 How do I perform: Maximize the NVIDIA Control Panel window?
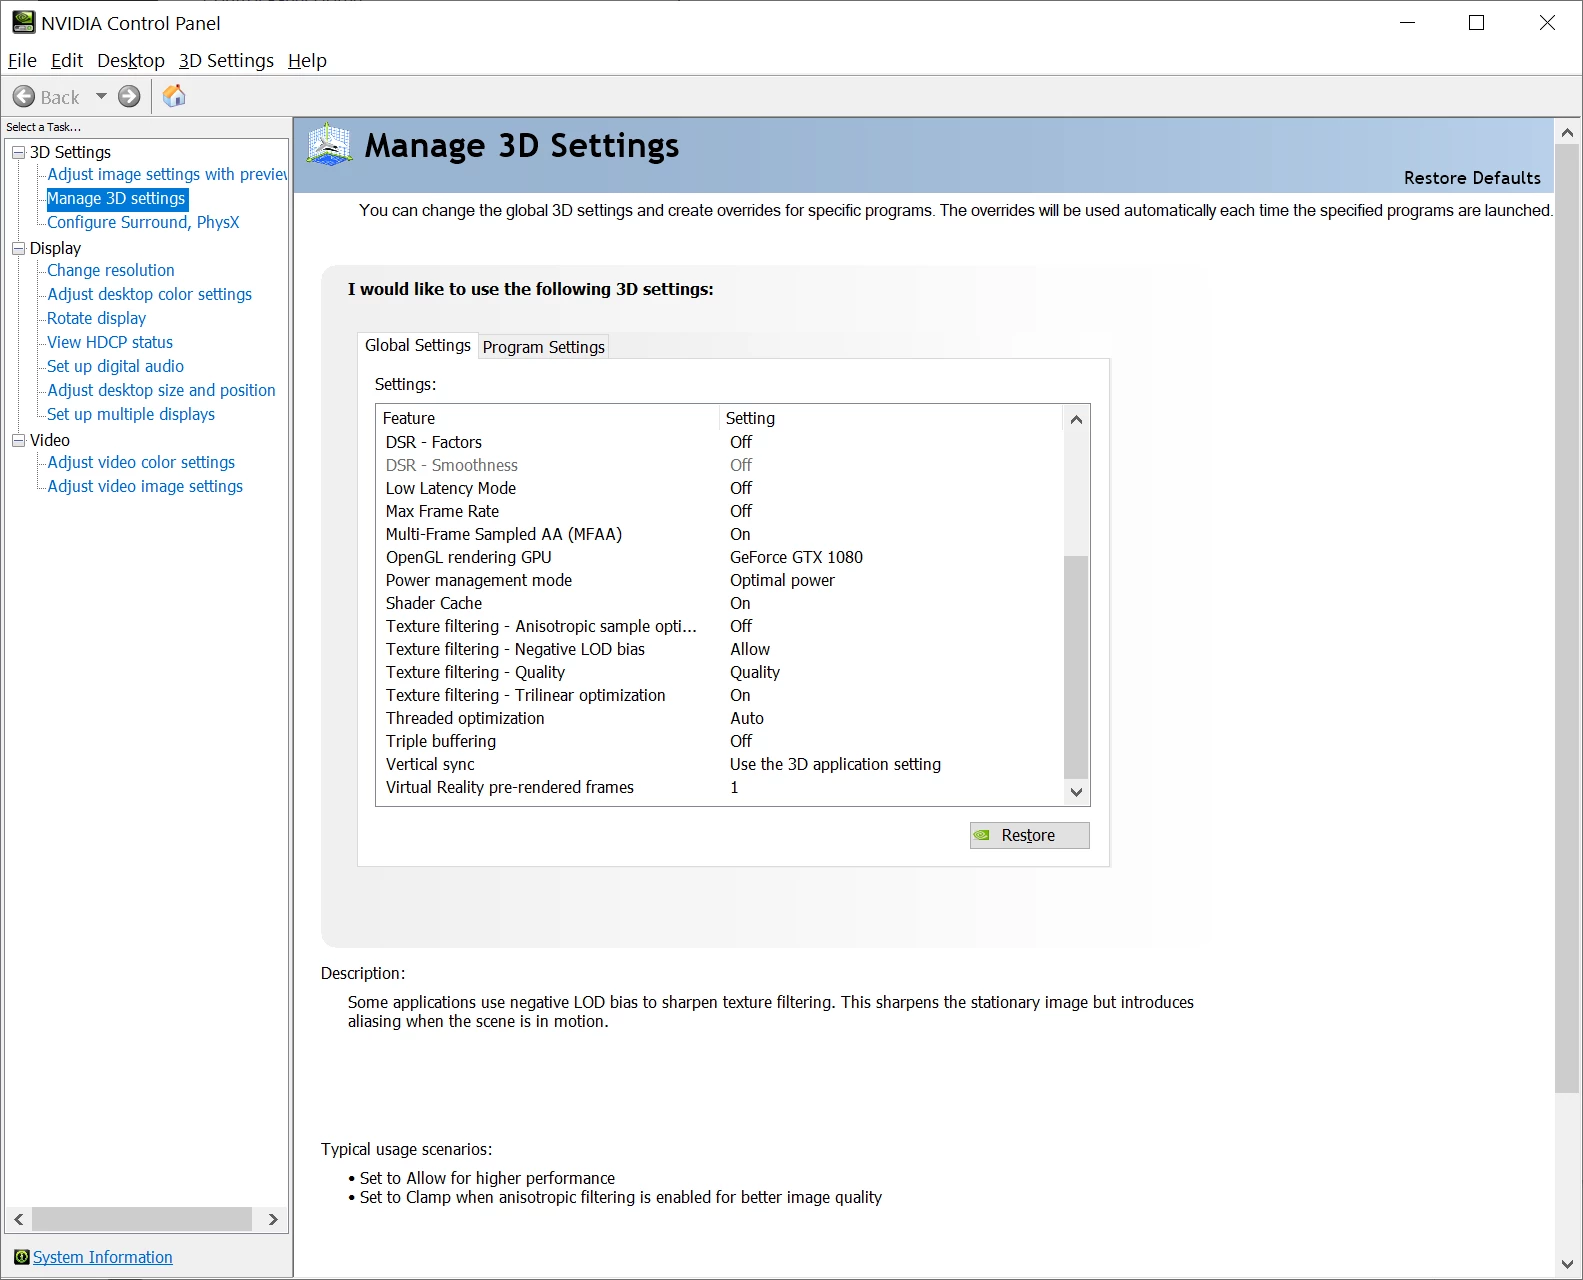point(1476,23)
